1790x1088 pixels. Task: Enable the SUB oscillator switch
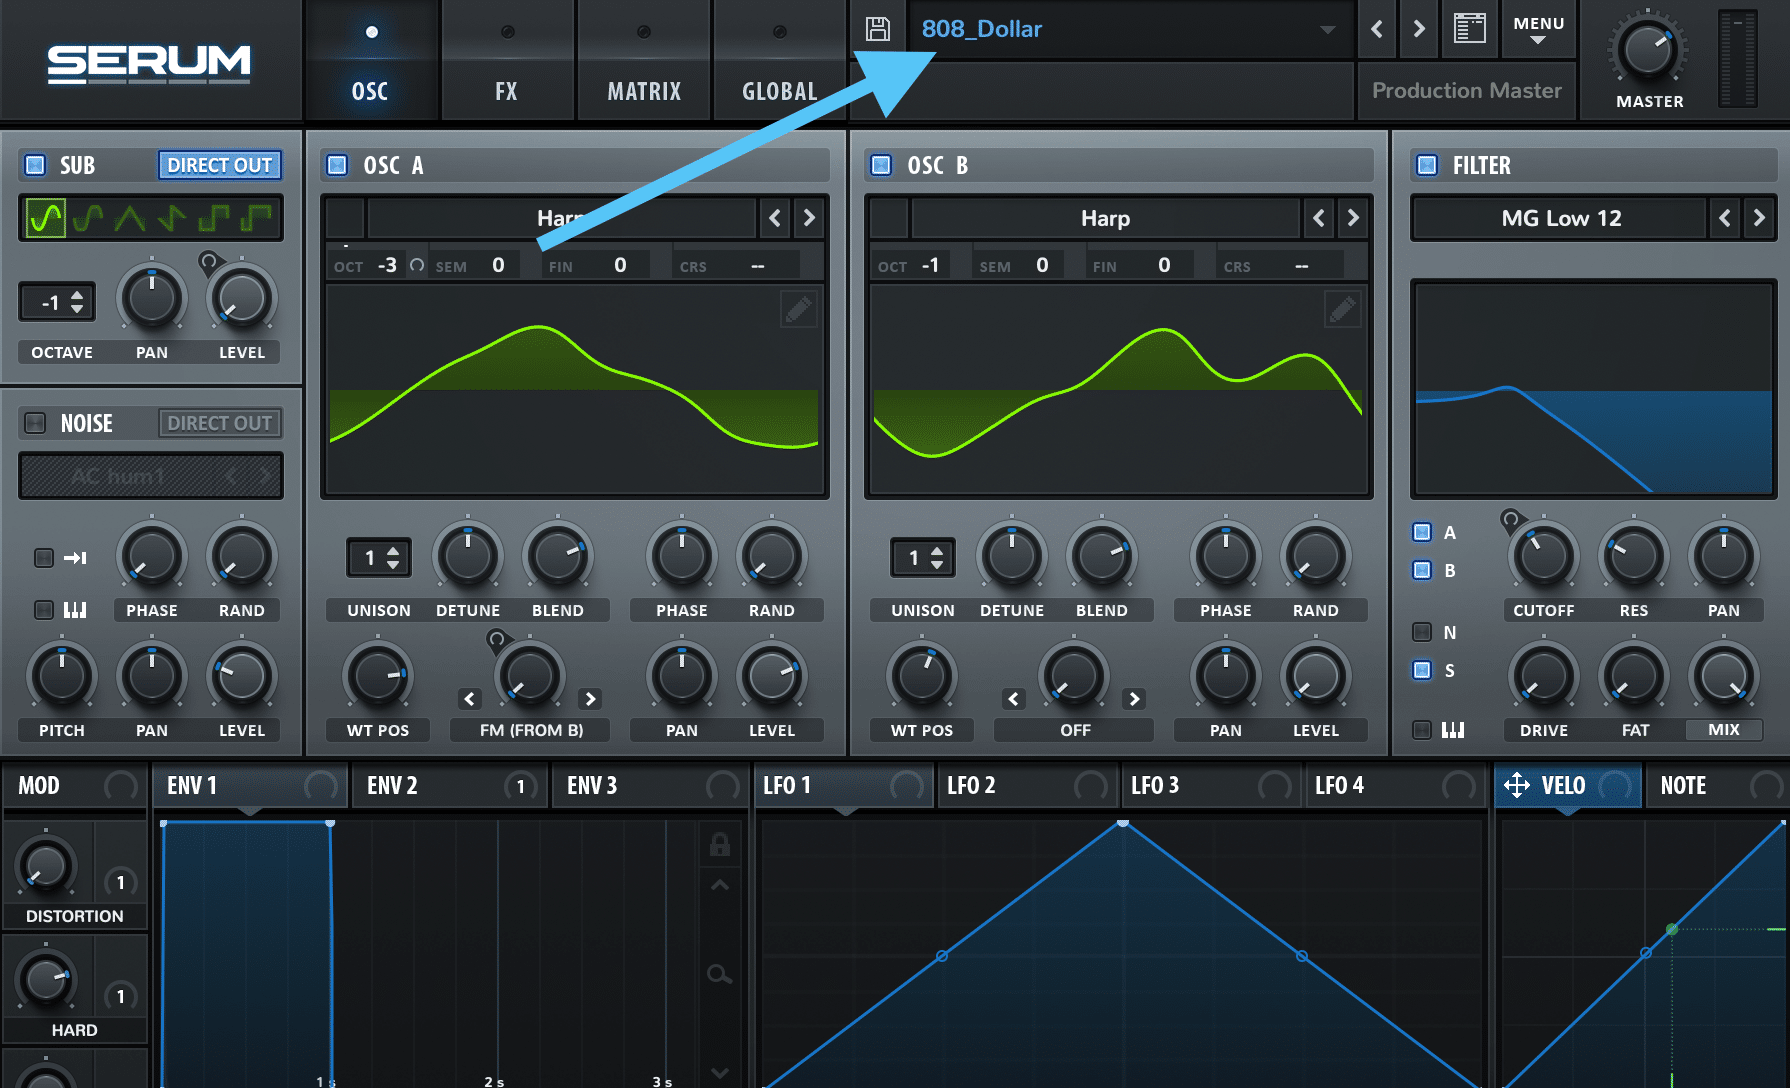tap(35, 165)
